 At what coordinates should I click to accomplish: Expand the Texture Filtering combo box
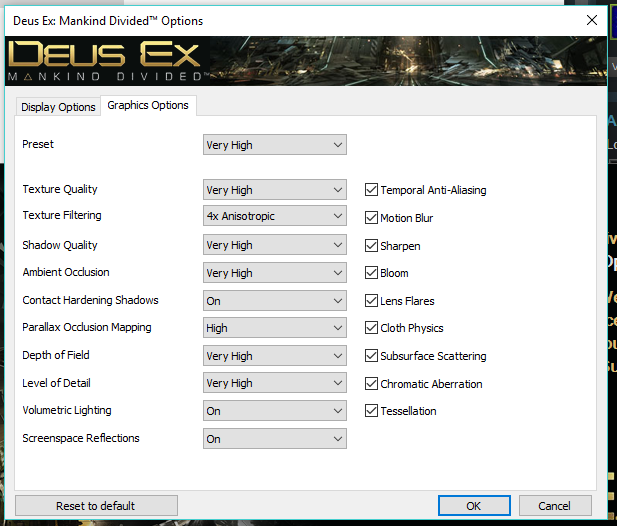point(275,216)
